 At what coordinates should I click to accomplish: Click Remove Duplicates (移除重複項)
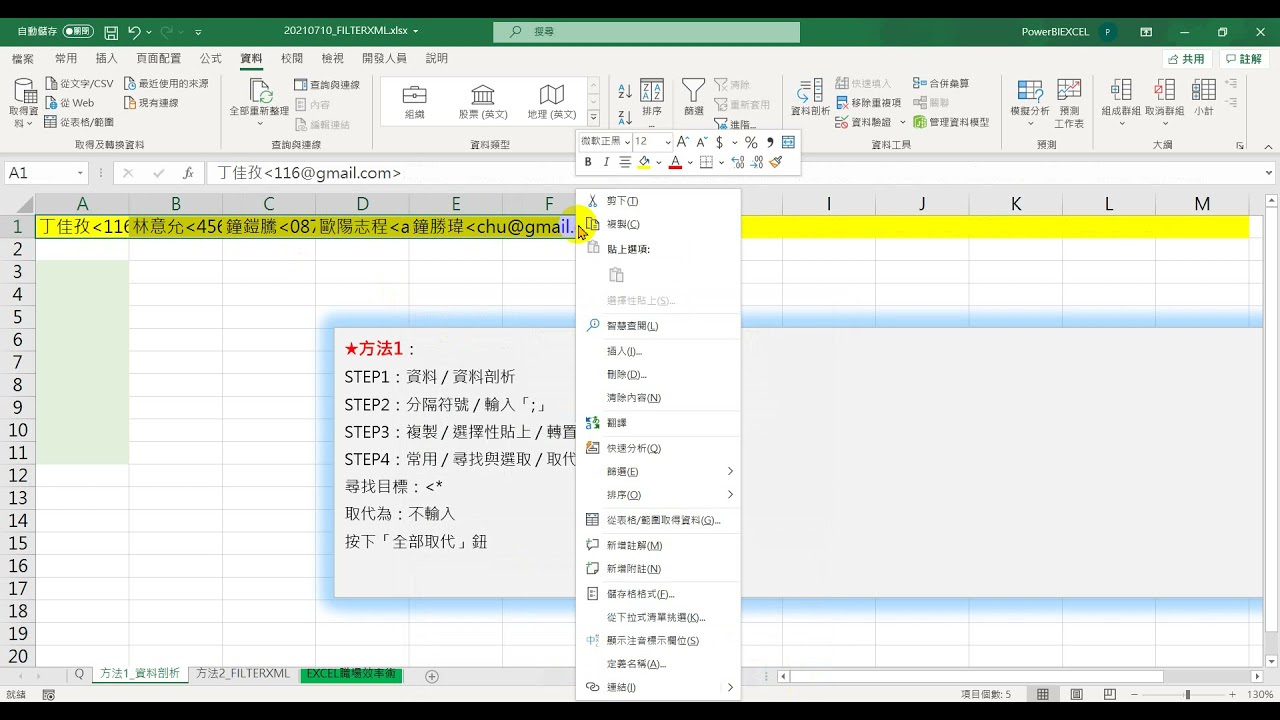pos(868,103)
